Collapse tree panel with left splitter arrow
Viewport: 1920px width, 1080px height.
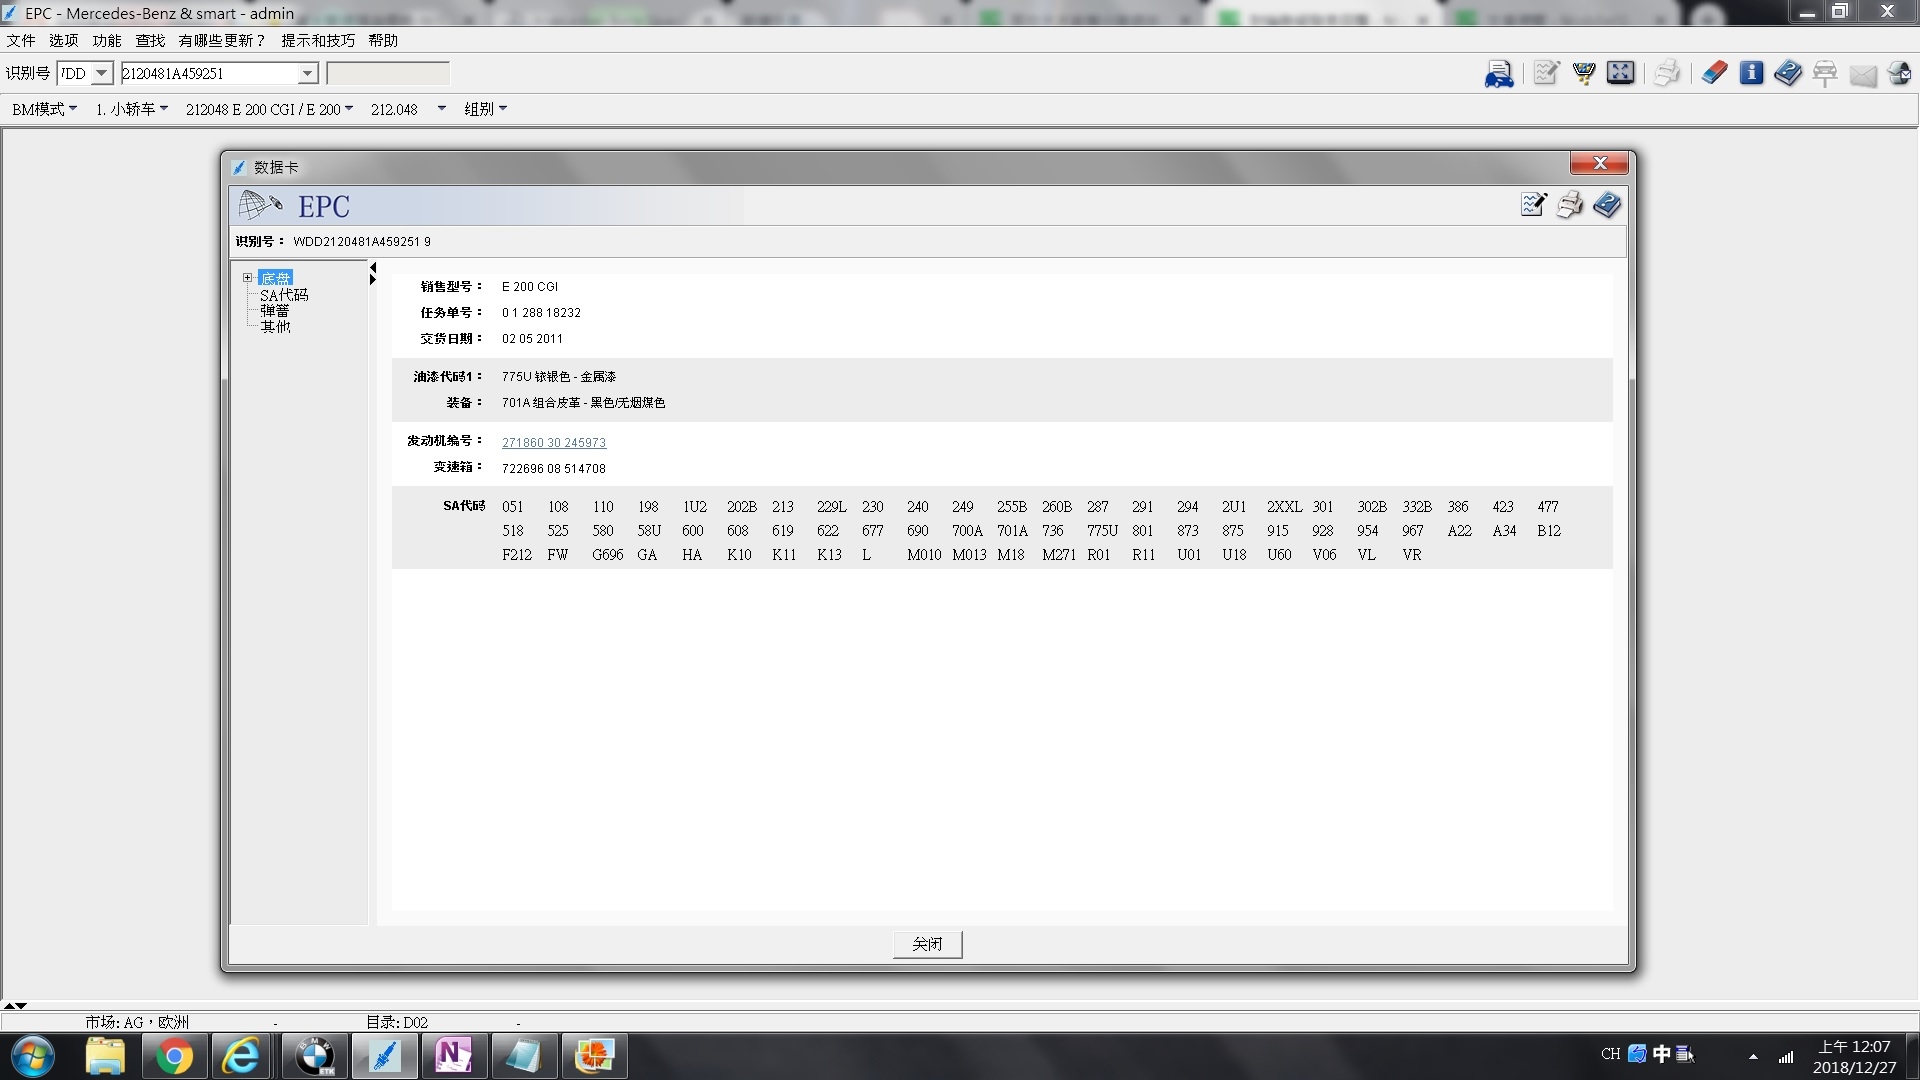point(373,267)
